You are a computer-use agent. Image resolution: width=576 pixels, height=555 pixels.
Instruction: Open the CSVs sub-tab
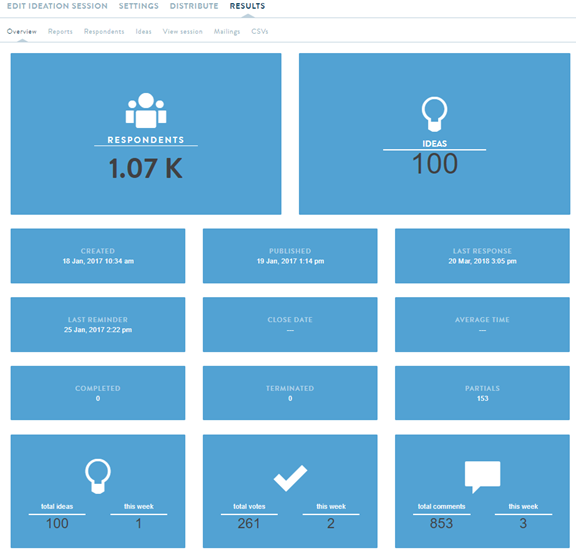[x=260, y=32]
